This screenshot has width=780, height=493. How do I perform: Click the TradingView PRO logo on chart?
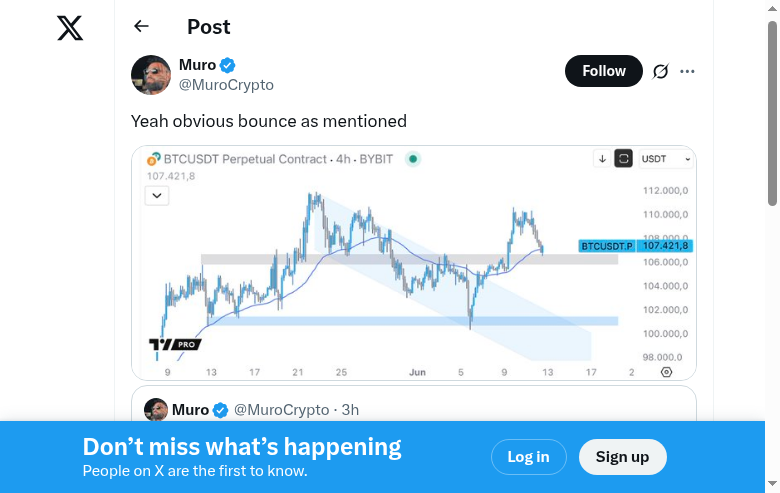pos(175,345)
